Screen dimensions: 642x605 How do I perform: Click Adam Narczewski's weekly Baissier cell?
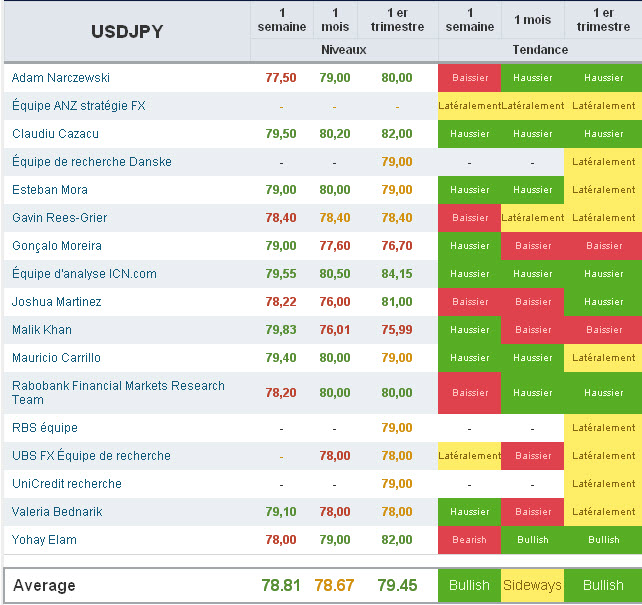(x=470, y=78)
